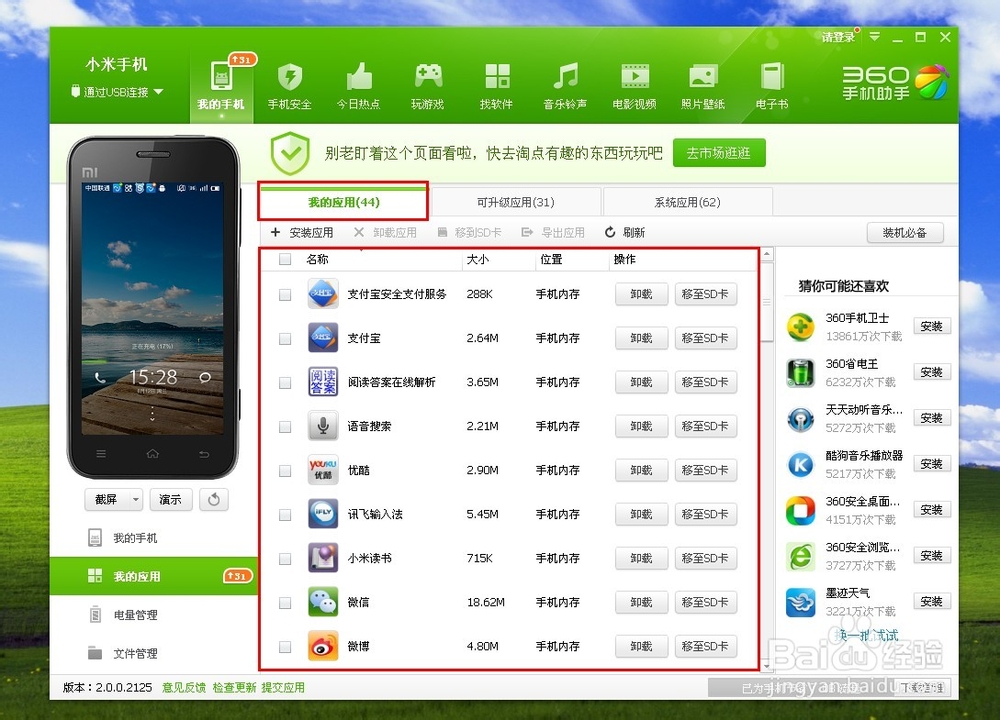Switch to the 系统应用(62) tab

(688, 202)
